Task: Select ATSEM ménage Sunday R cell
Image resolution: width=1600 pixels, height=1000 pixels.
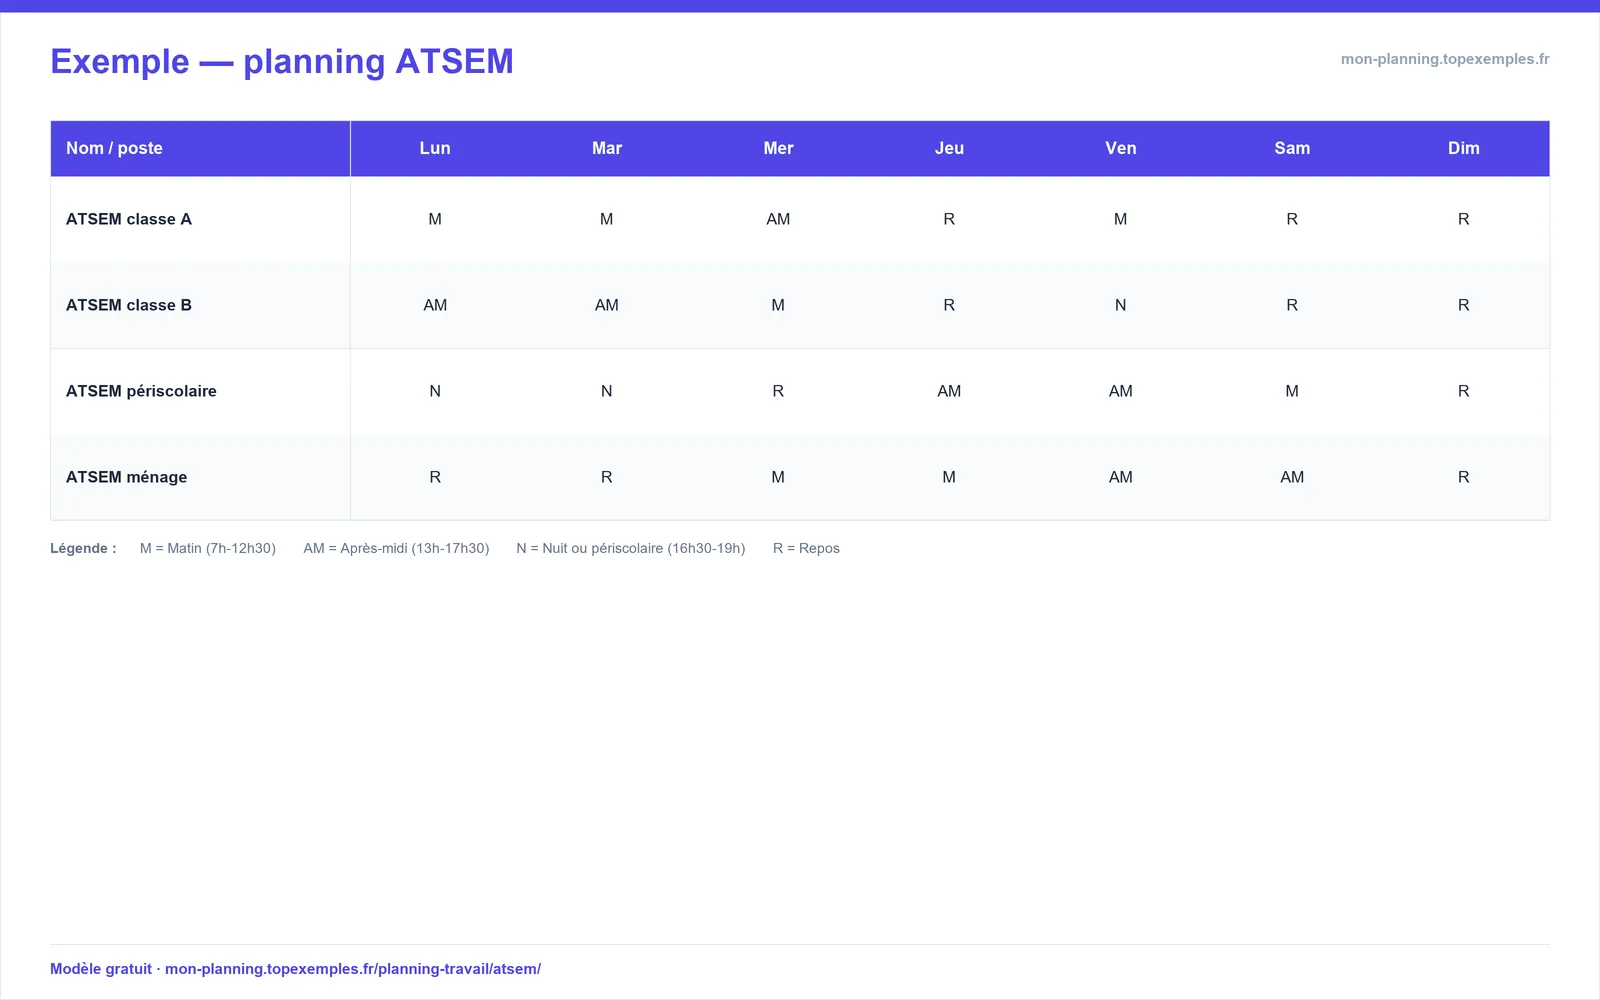Action: 1464,477
